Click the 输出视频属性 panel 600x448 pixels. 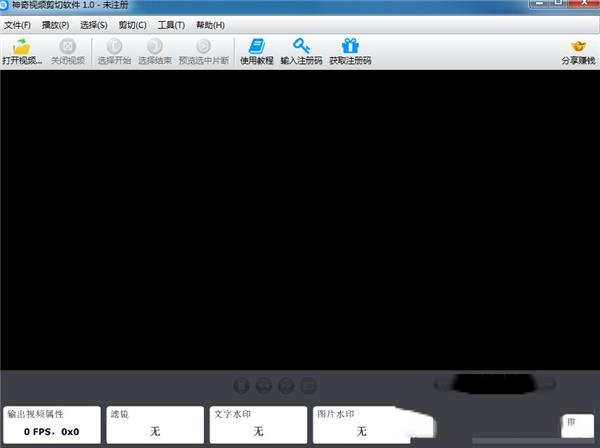point(52,424)
